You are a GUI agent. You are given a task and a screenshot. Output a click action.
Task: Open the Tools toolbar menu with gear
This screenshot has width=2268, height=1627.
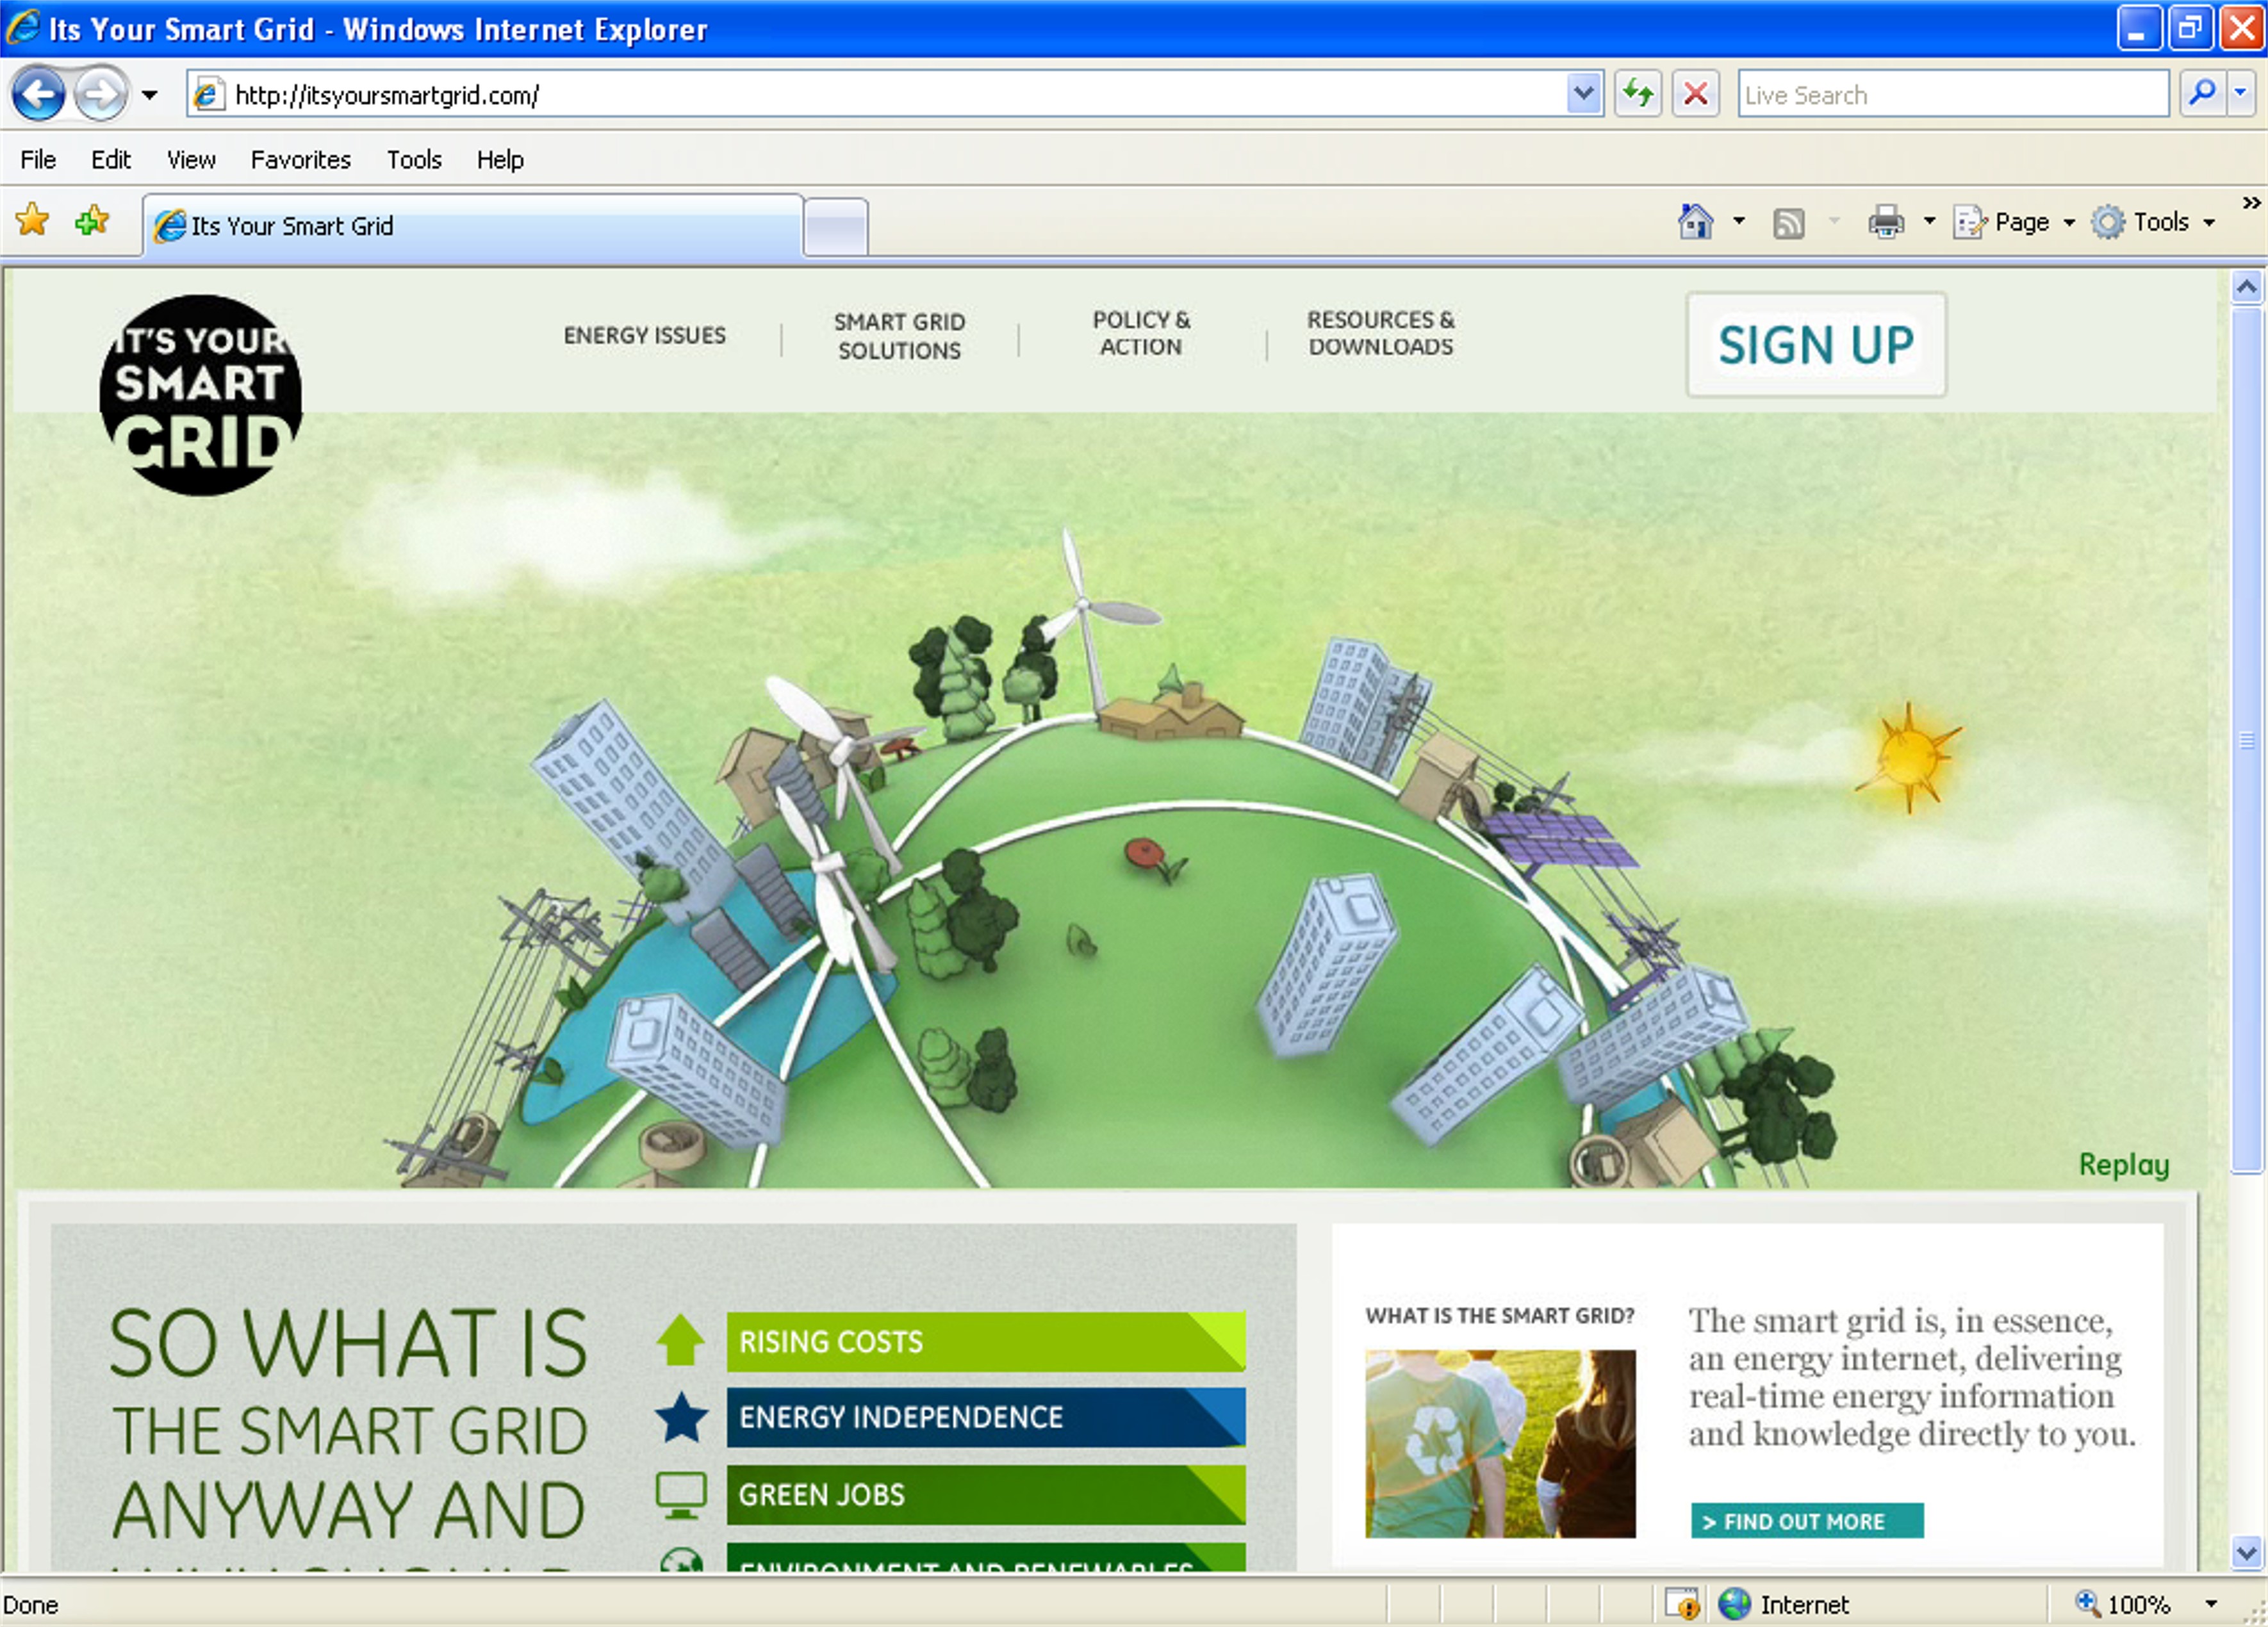click(x=2153, y=222)
